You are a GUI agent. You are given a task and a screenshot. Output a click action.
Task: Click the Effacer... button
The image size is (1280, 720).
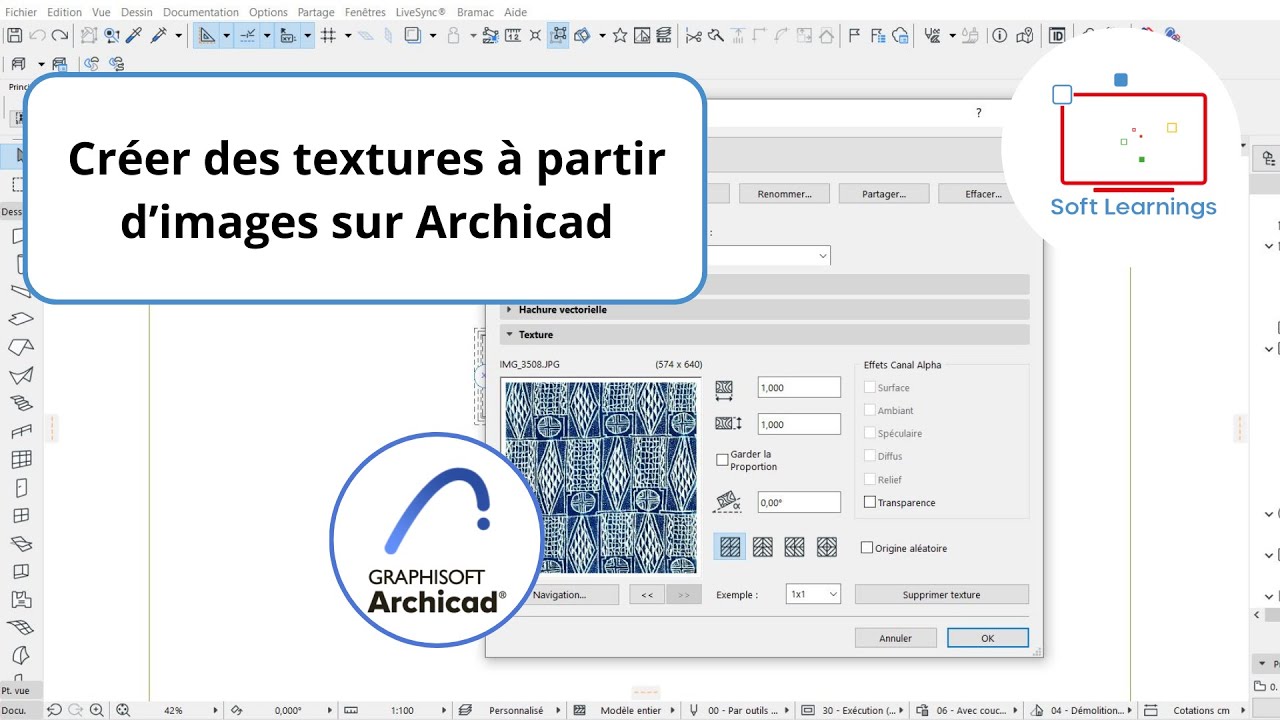point(984,194)
